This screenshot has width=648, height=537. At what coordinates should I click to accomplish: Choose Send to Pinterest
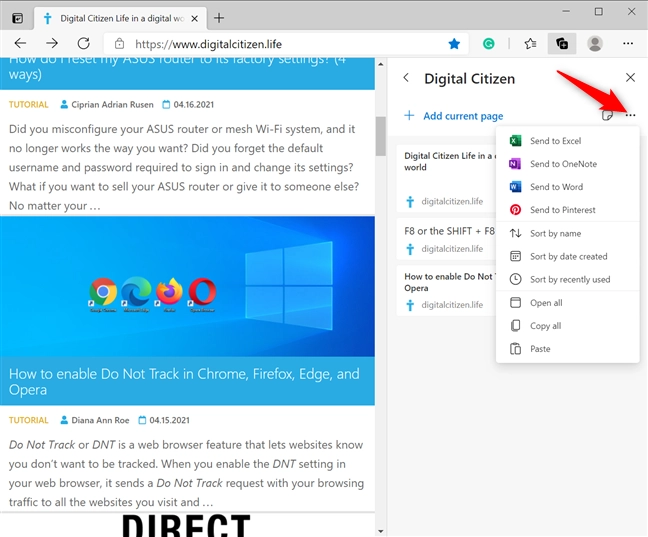(x=568, y=210)
